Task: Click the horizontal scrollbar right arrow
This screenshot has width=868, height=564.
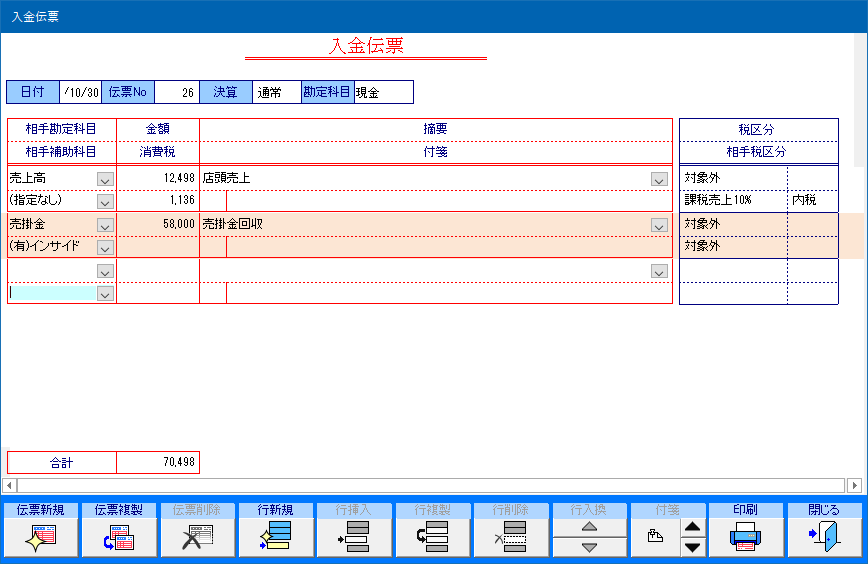Action: pyautogui.click(x=854, y=485)
